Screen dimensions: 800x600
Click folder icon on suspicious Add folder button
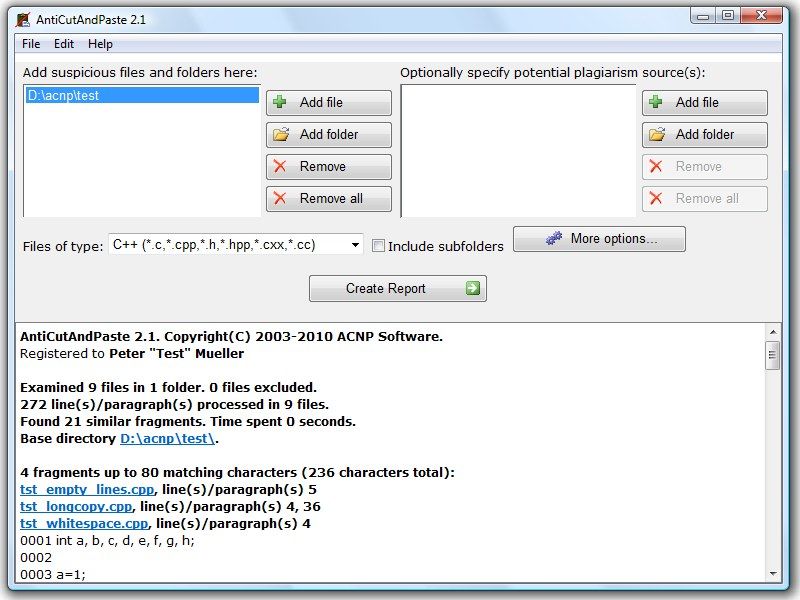coord(281,134)
